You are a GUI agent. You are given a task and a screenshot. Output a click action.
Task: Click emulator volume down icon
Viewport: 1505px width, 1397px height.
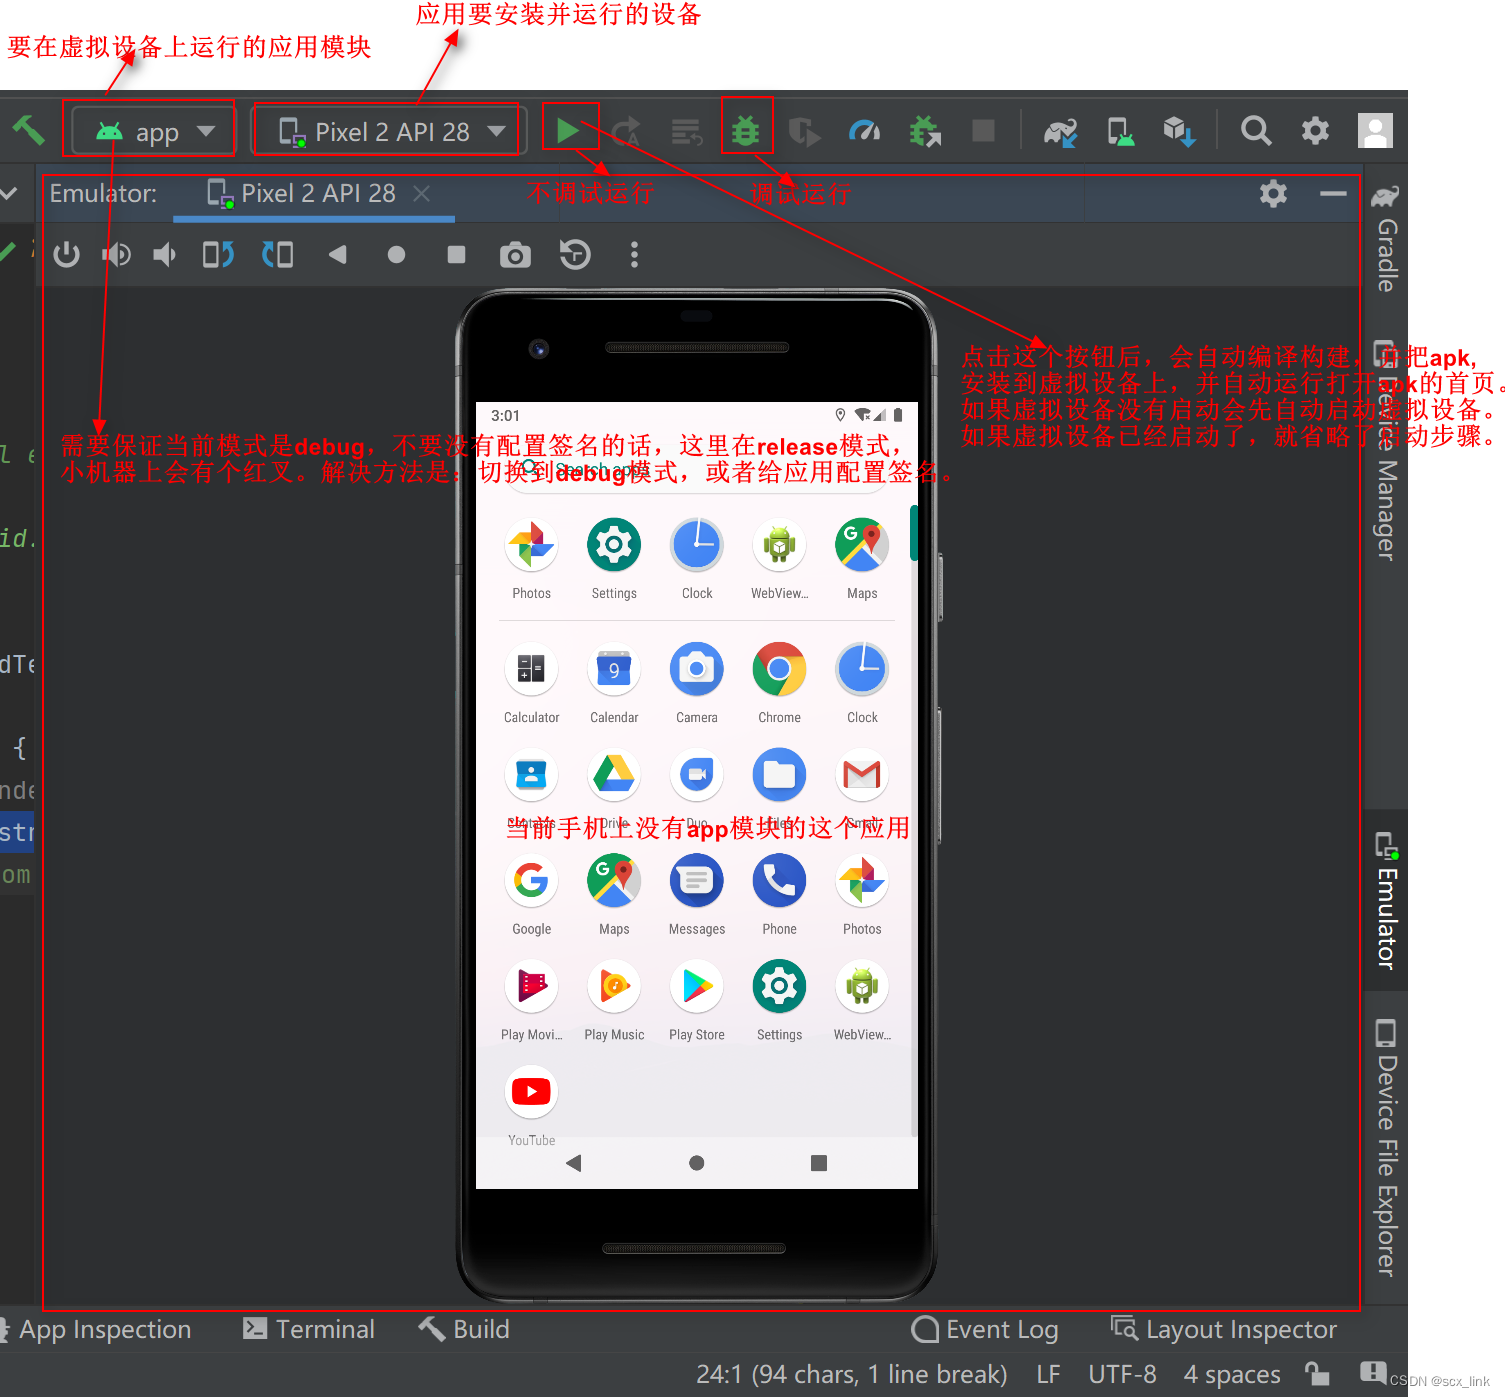pyautogui.click(x=164, y=255)
